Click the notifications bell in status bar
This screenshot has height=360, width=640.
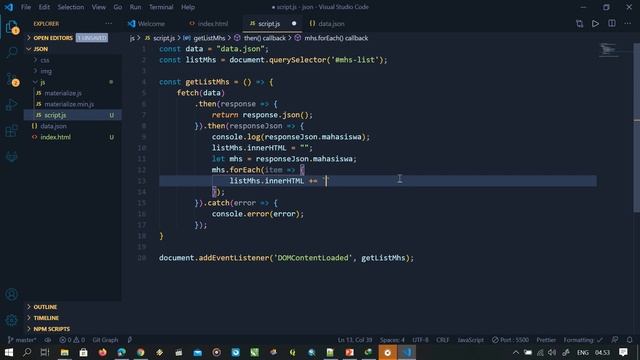click(x=630, y=340)
